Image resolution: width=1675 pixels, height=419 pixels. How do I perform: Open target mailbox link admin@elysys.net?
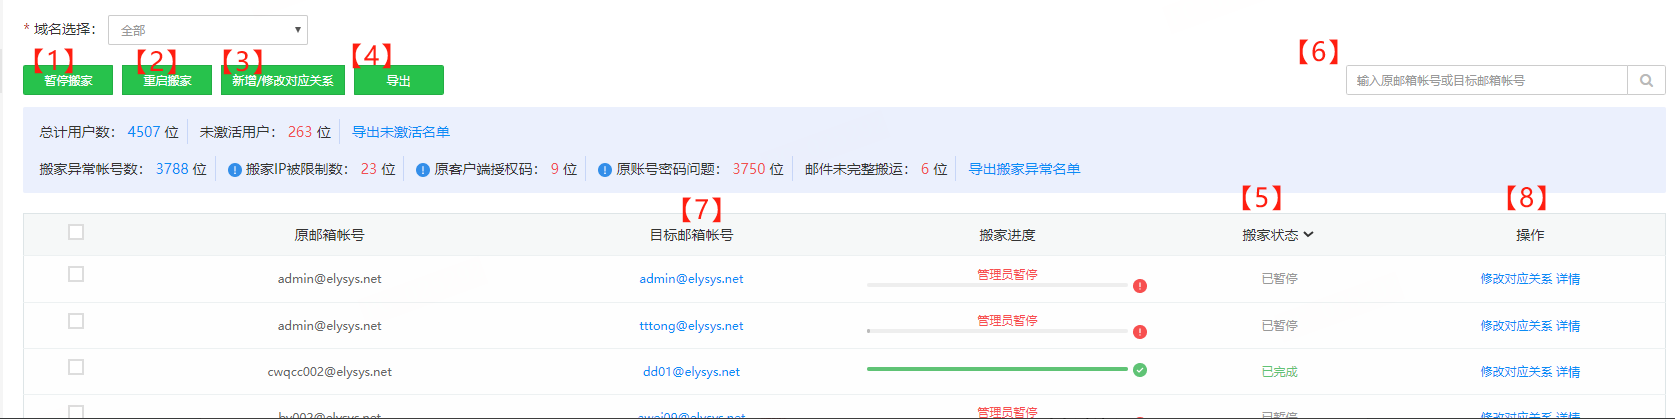691,279
